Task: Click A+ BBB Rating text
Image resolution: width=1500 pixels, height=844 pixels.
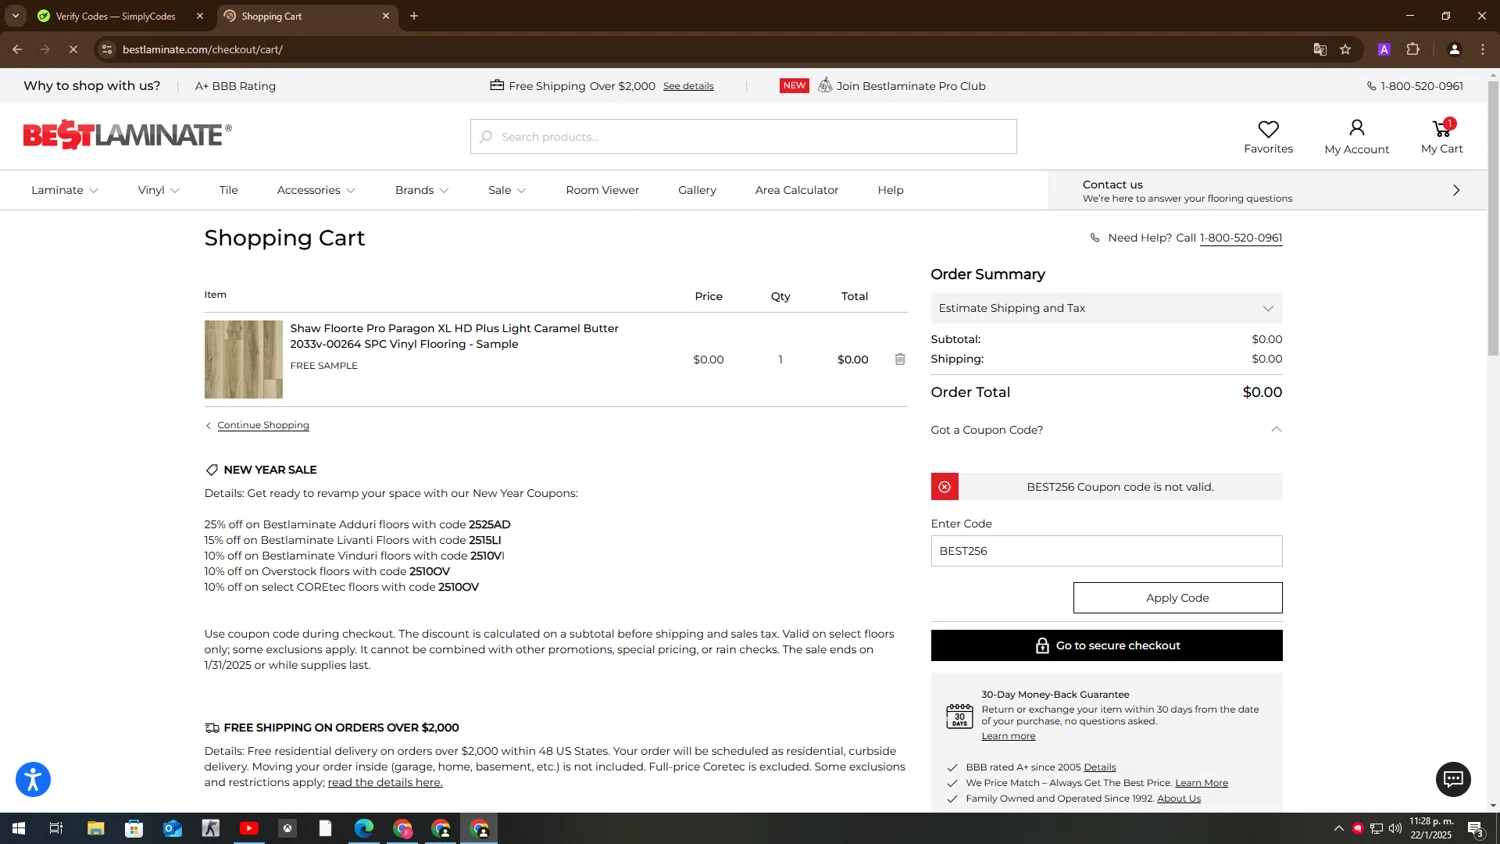Action: tap(235, 86)
